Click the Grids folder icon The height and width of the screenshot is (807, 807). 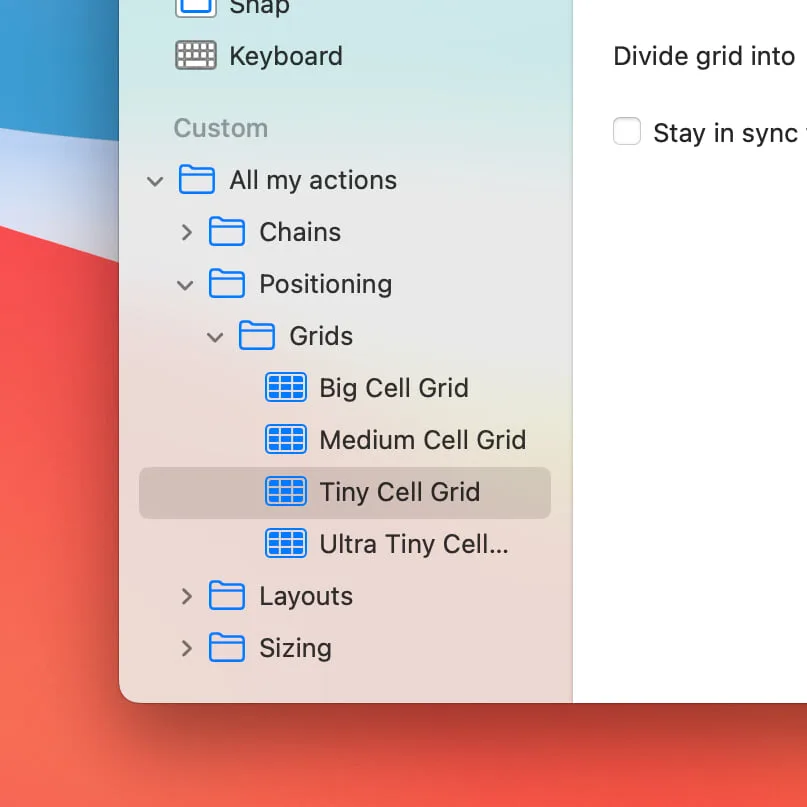256,336
